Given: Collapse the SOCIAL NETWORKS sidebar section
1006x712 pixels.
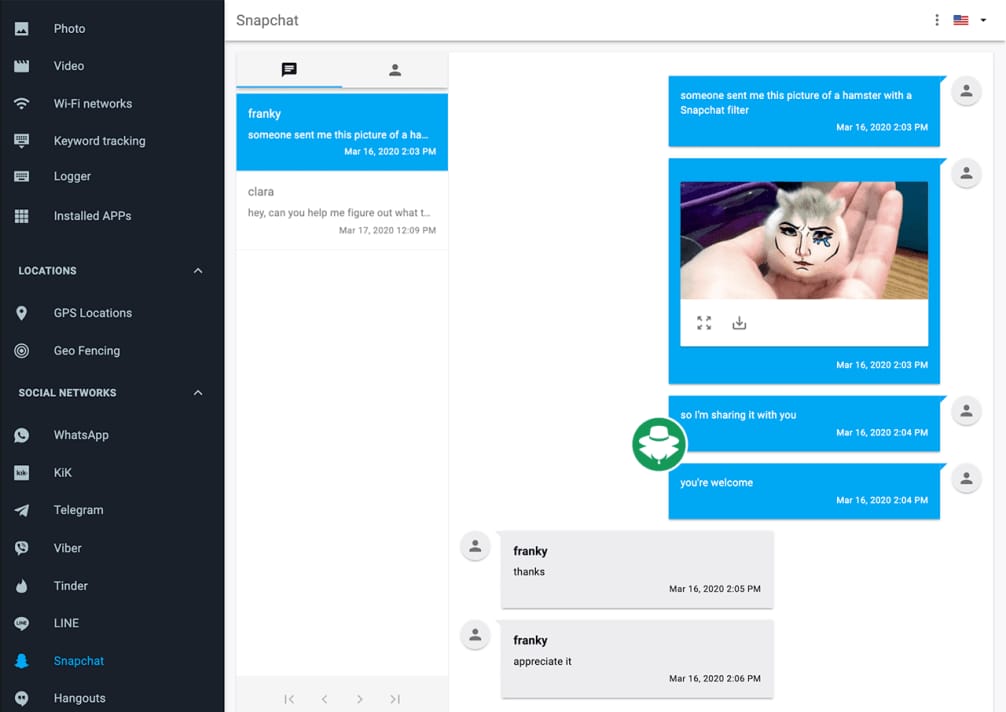Looking at the screenshot, I should [x=197, y=392].
